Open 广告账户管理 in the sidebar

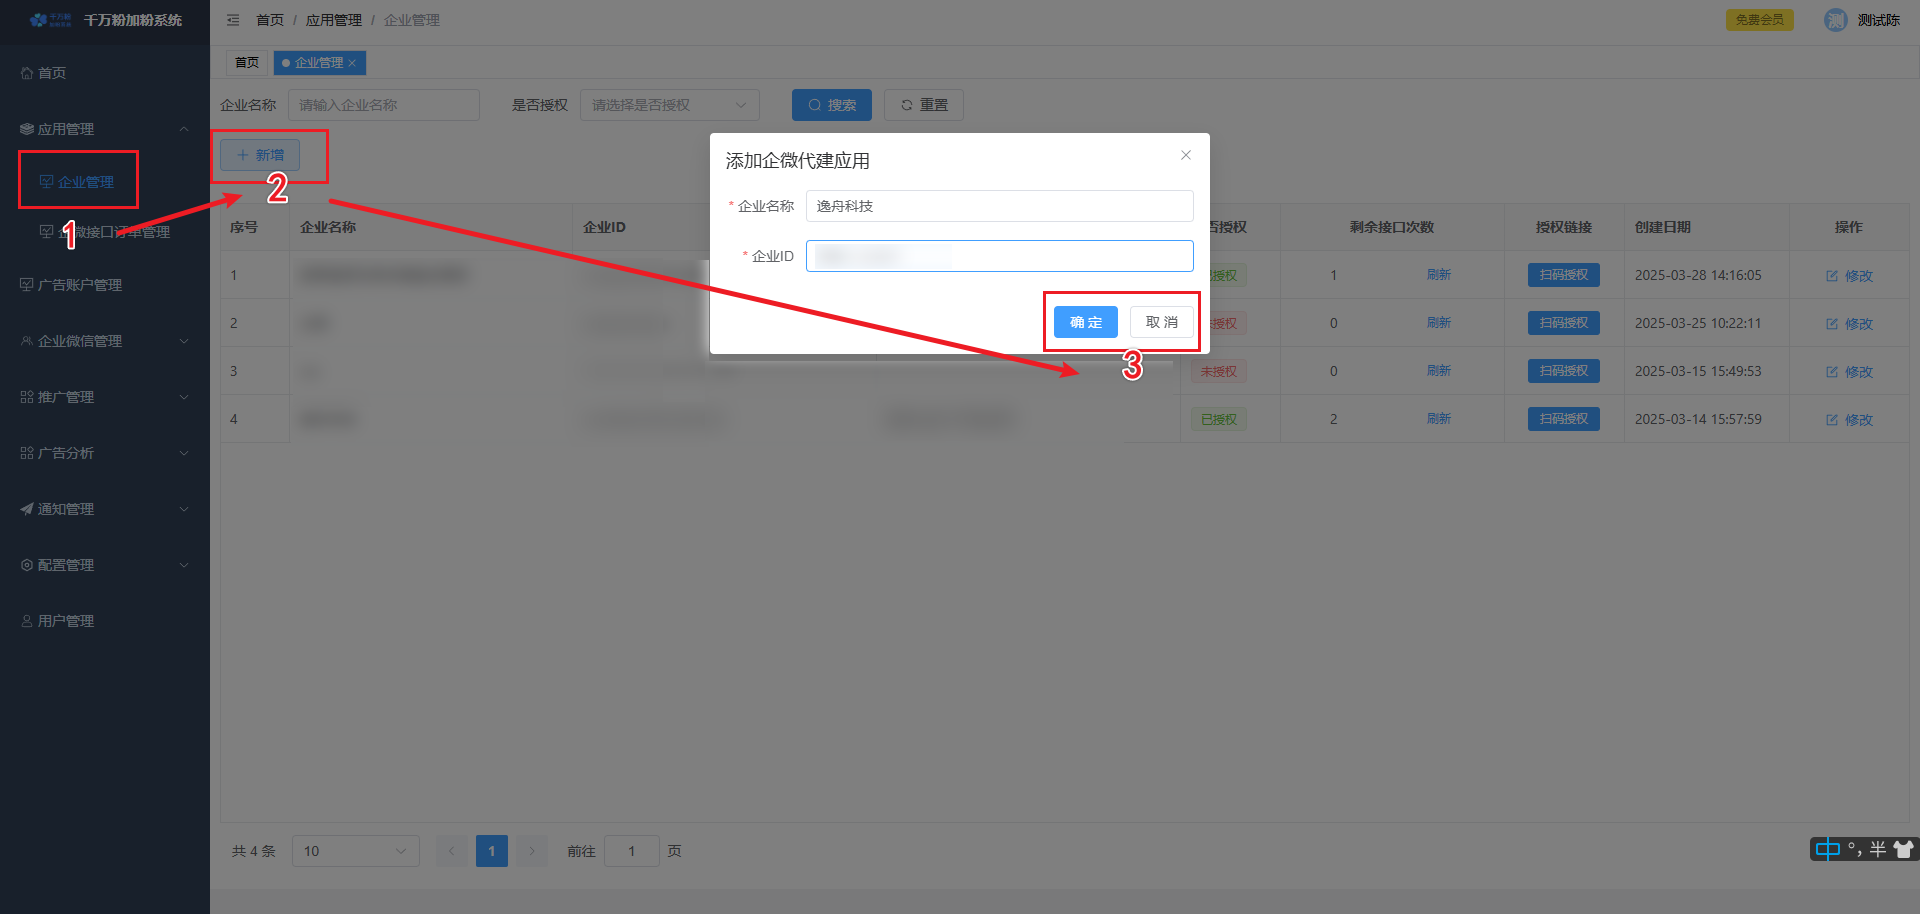coord(79,285)
